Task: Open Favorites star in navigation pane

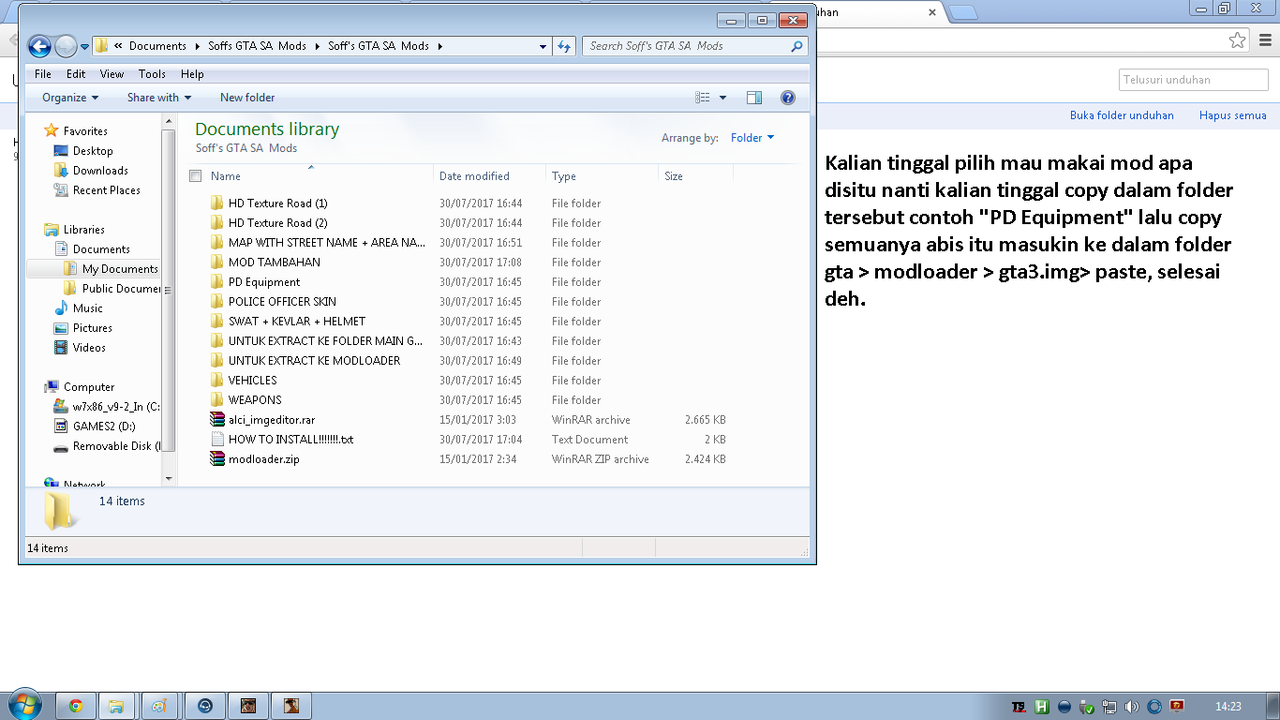Action: click(x=51, y=131)
